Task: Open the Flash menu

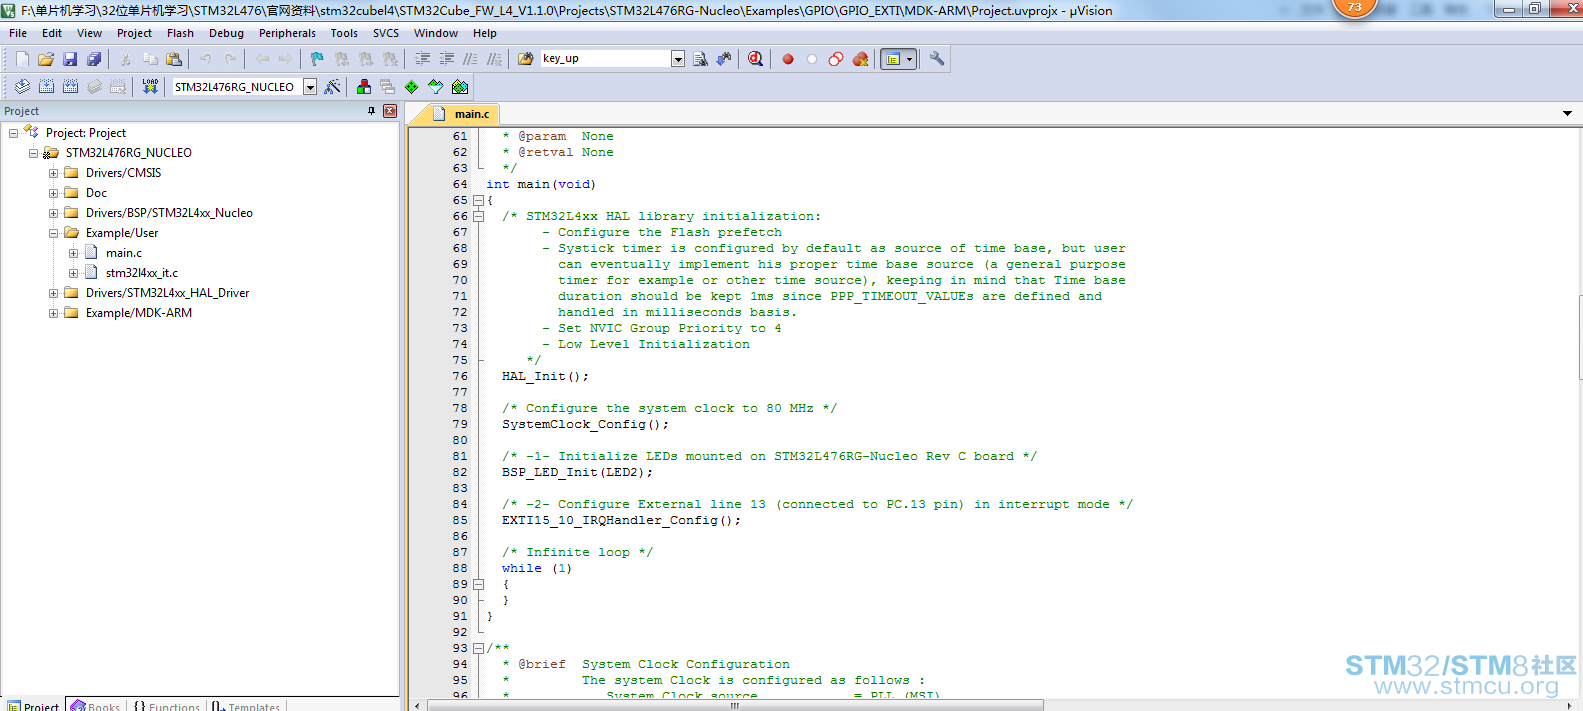Action: [180, 33]
